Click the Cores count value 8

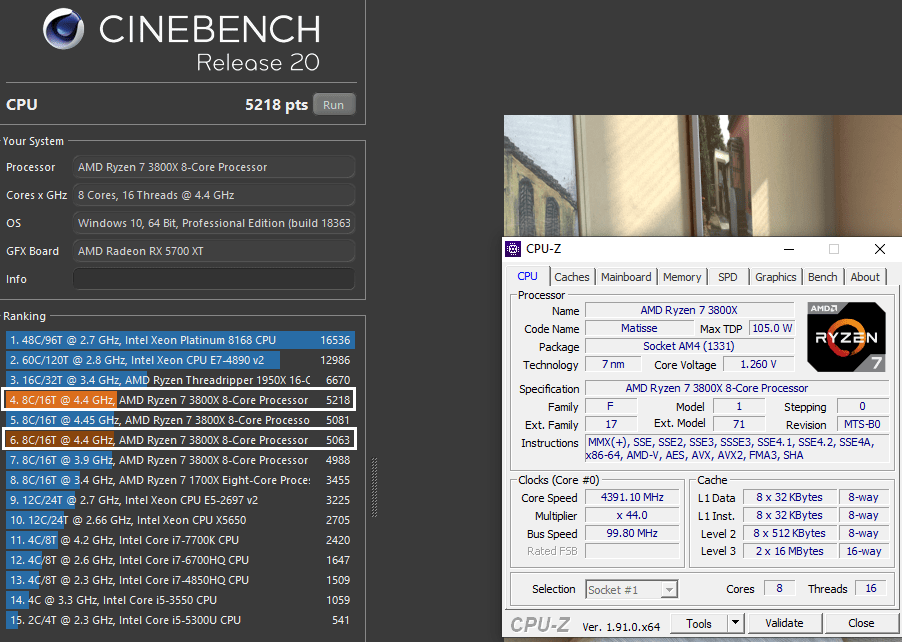click(779, 588)
